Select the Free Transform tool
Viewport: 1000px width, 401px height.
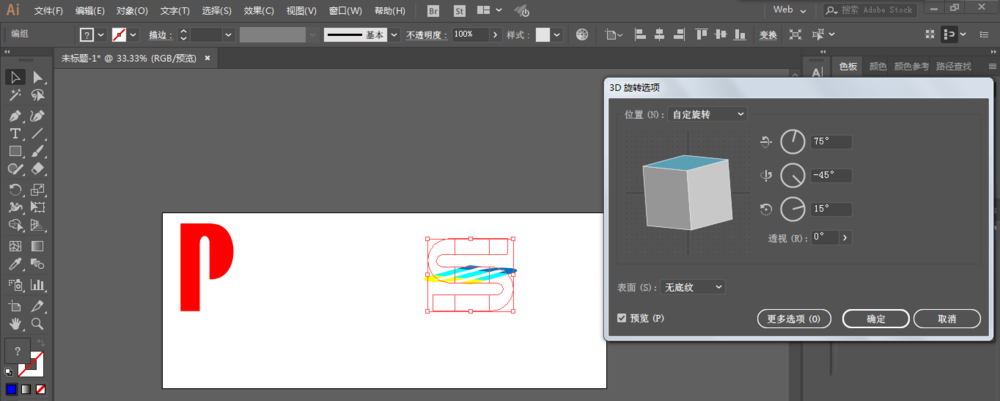point(38,207)
